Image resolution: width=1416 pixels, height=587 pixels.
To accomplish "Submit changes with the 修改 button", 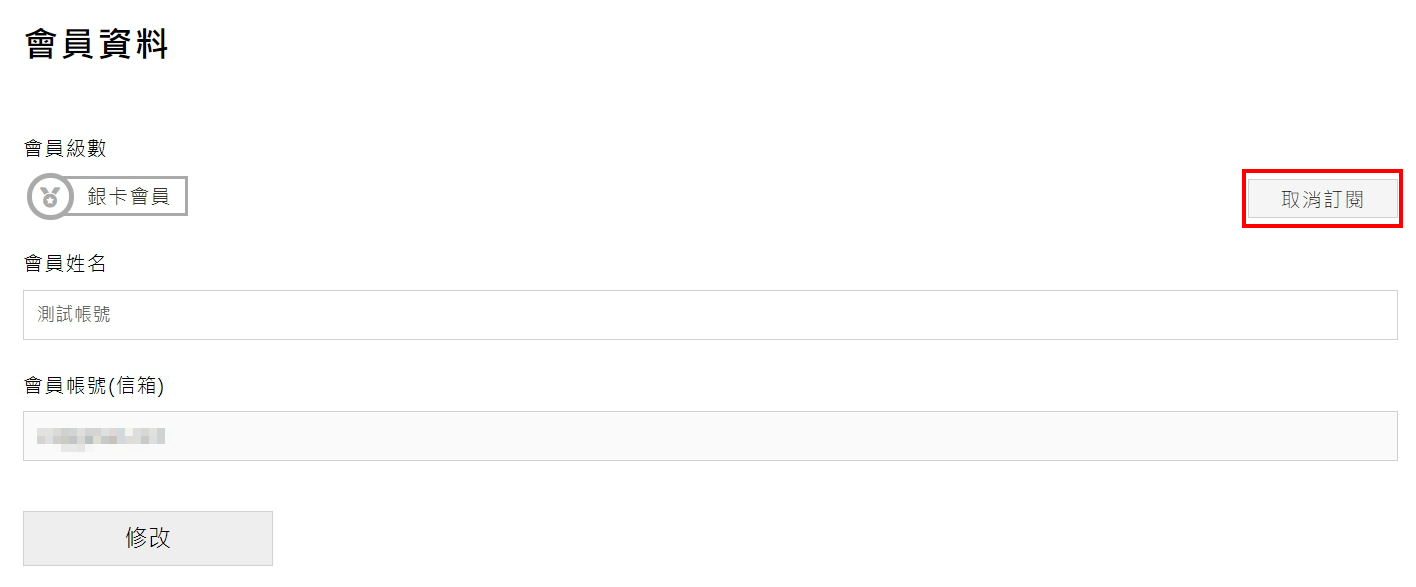I will 148,538.
